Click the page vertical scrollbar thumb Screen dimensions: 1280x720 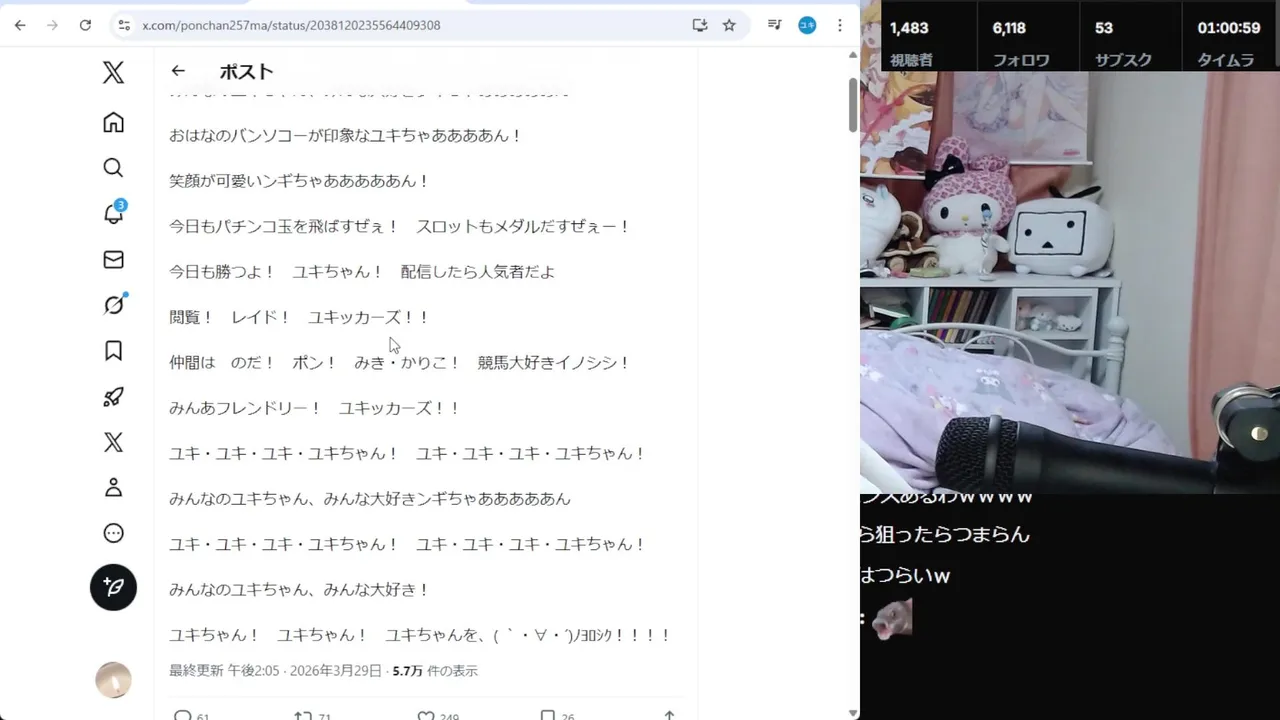(x=853, y=104)
